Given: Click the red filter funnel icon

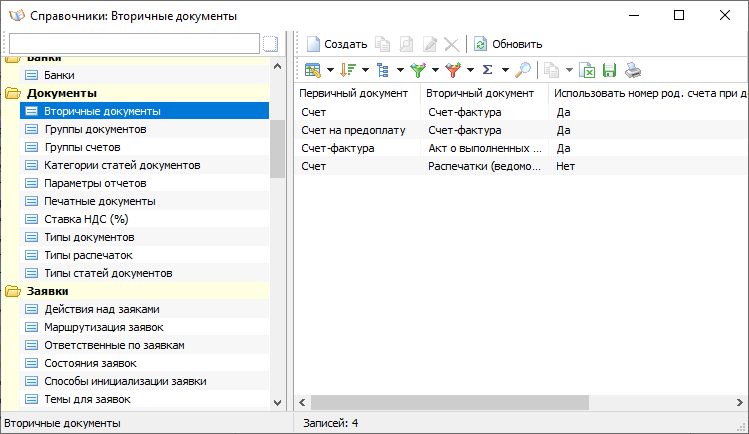Looking at the screenshot, I should (x=453, y=70).
